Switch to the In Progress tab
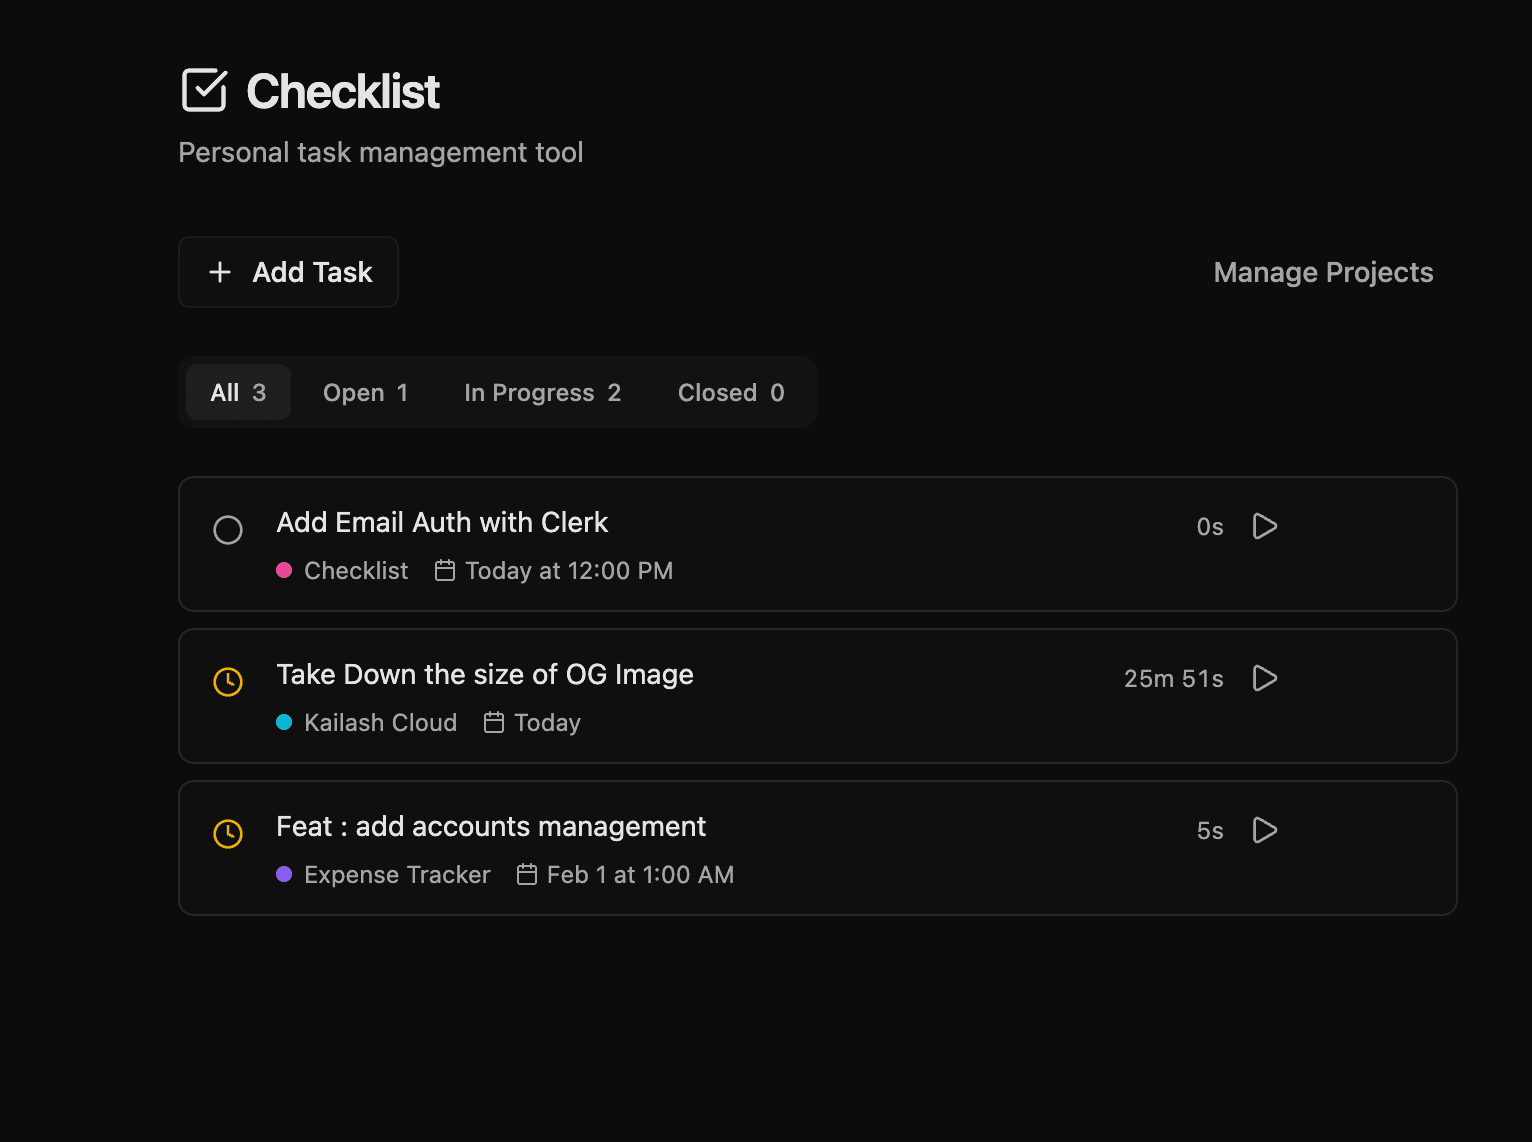This screenshot has height=1142, width=1532. (542, 392)
